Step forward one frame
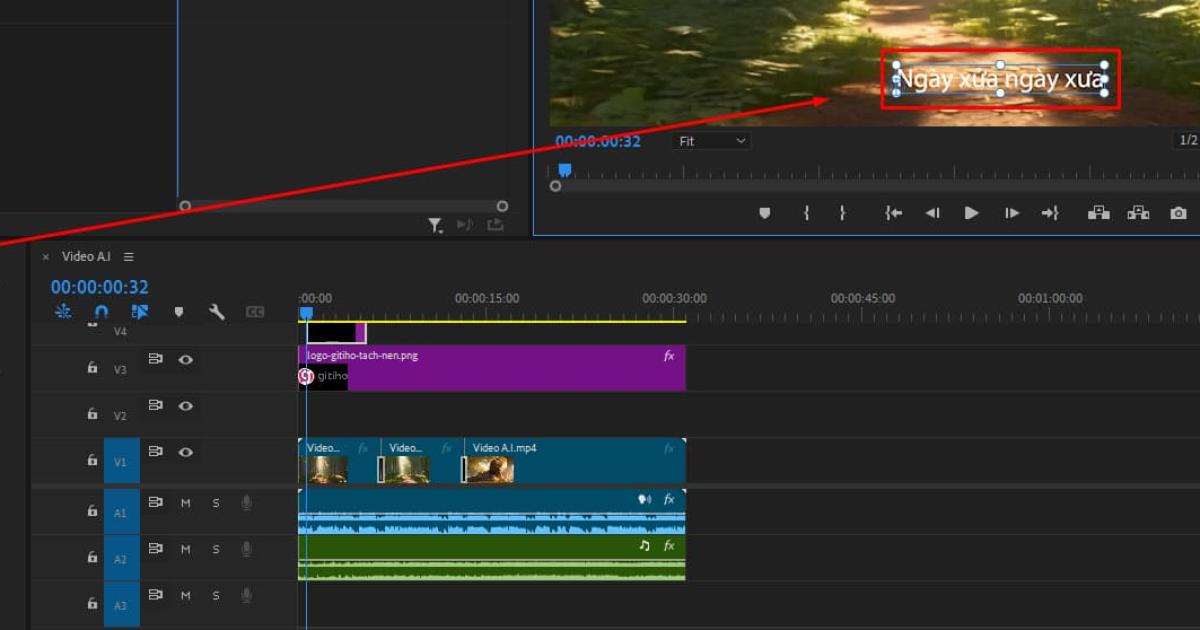1200x630 pixels. pyautogui.click(x=1010, y=212)
